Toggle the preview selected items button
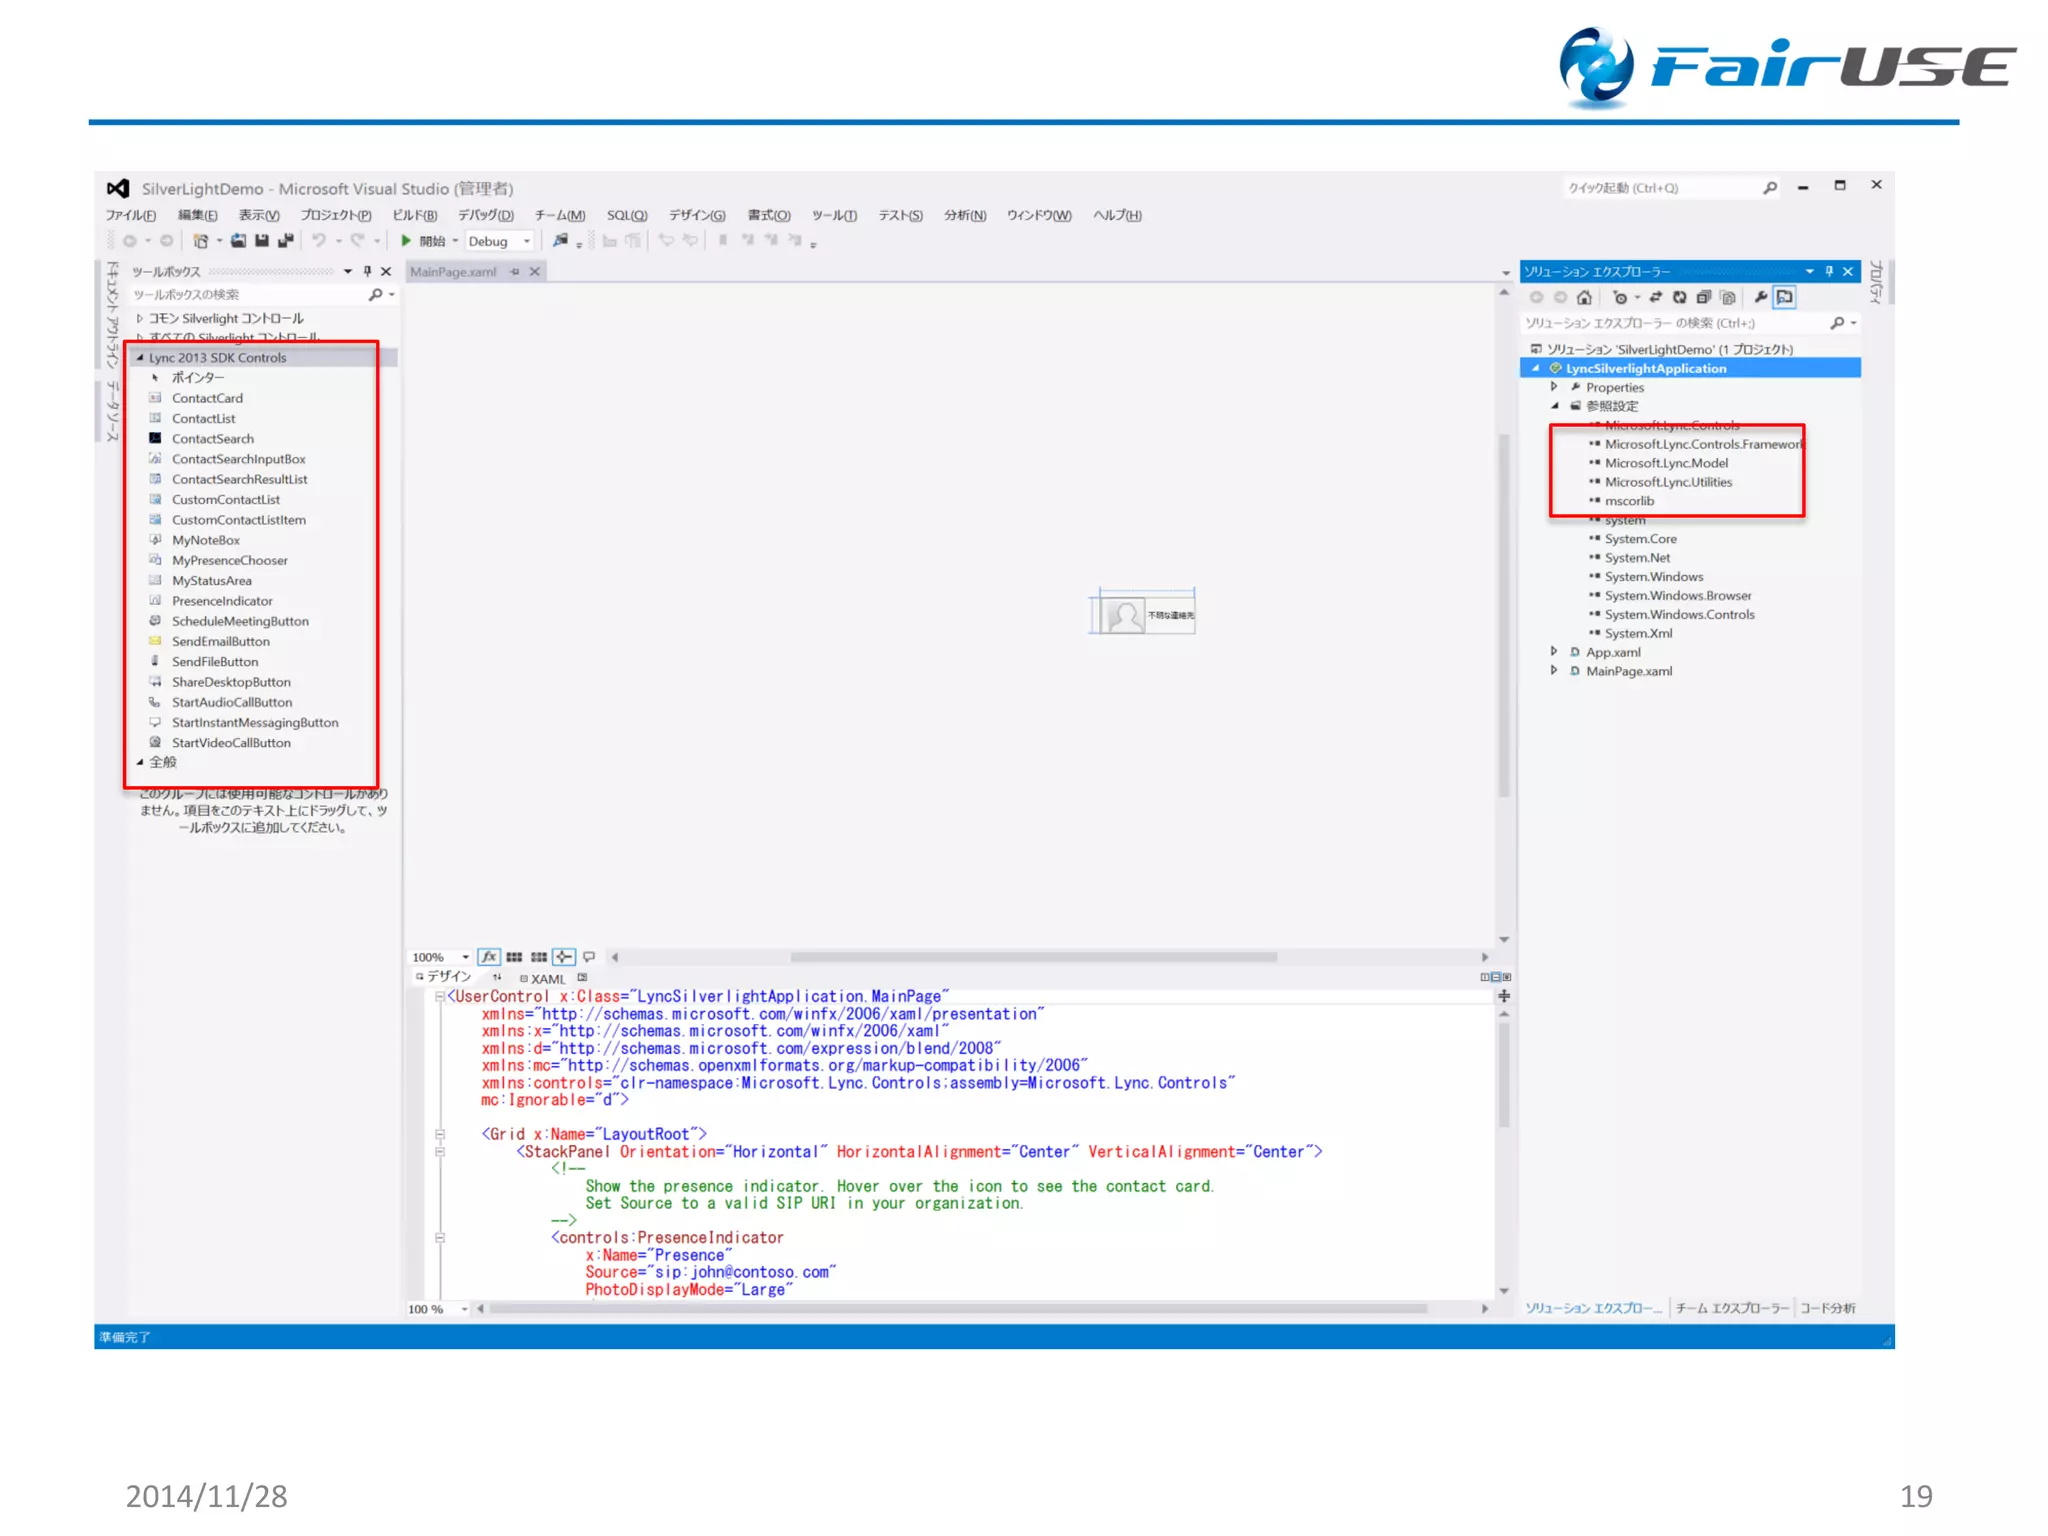Viewport: 2048px width, 1536px height. pyautogui.click(x=1784, y=297)
